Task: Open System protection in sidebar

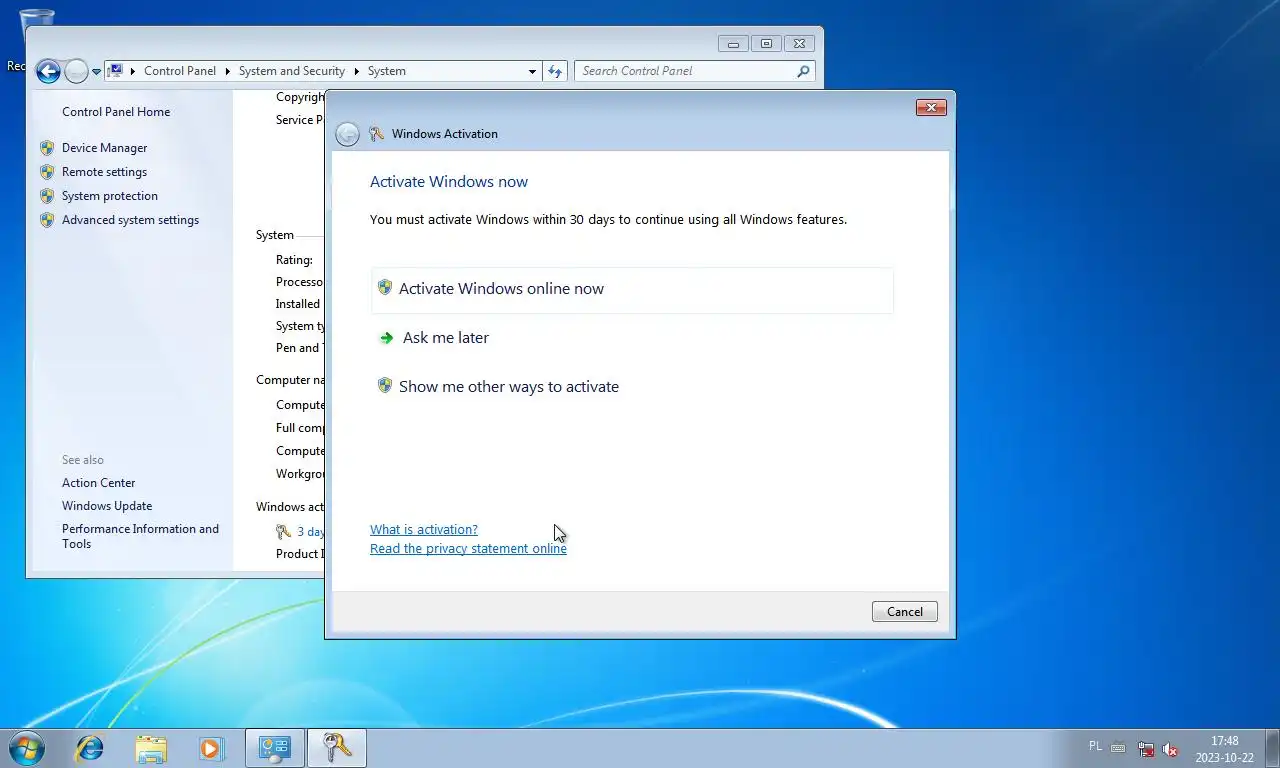Action: [110, 196]
